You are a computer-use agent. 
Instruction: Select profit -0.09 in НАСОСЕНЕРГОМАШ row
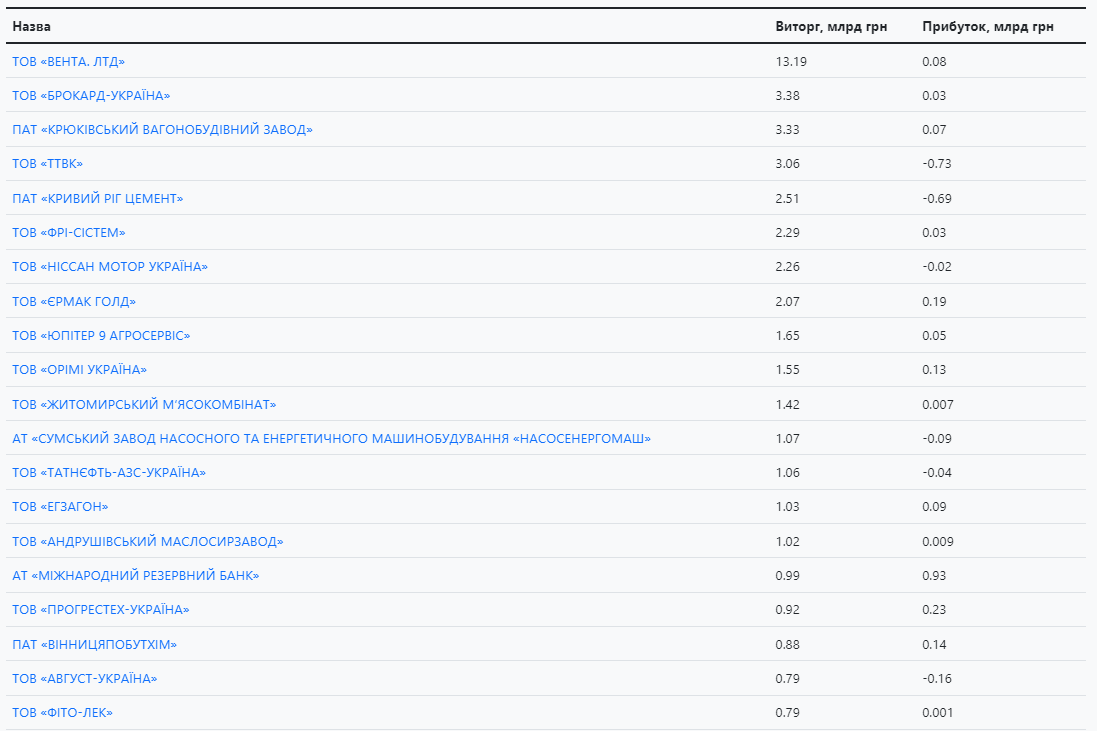tap(937, 439)
